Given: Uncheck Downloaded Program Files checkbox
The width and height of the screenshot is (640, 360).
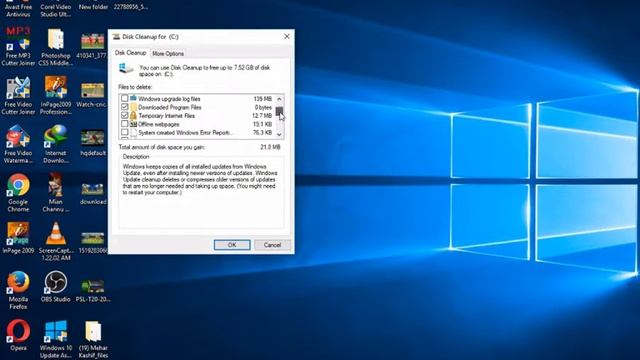Looking at the screenshot, I should pos(124,107).
